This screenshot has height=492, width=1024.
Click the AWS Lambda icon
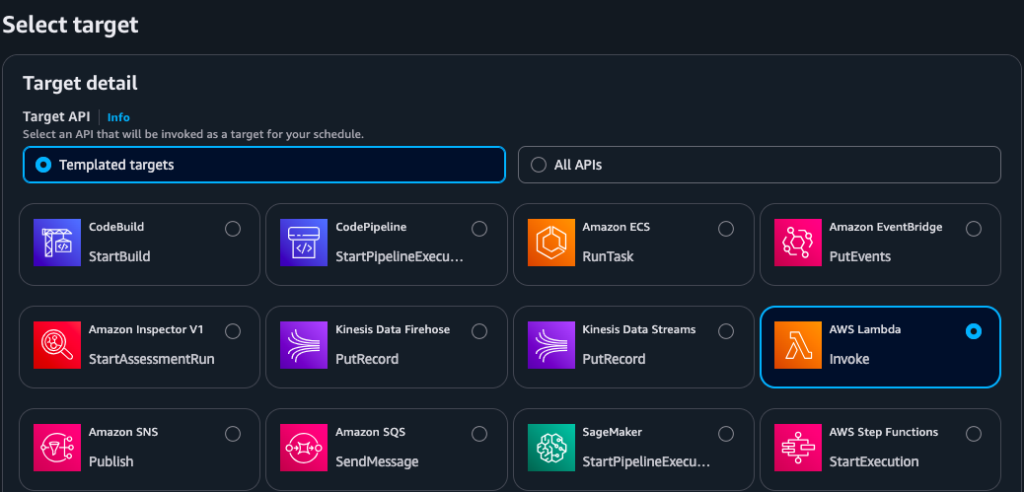pos(798,345)
